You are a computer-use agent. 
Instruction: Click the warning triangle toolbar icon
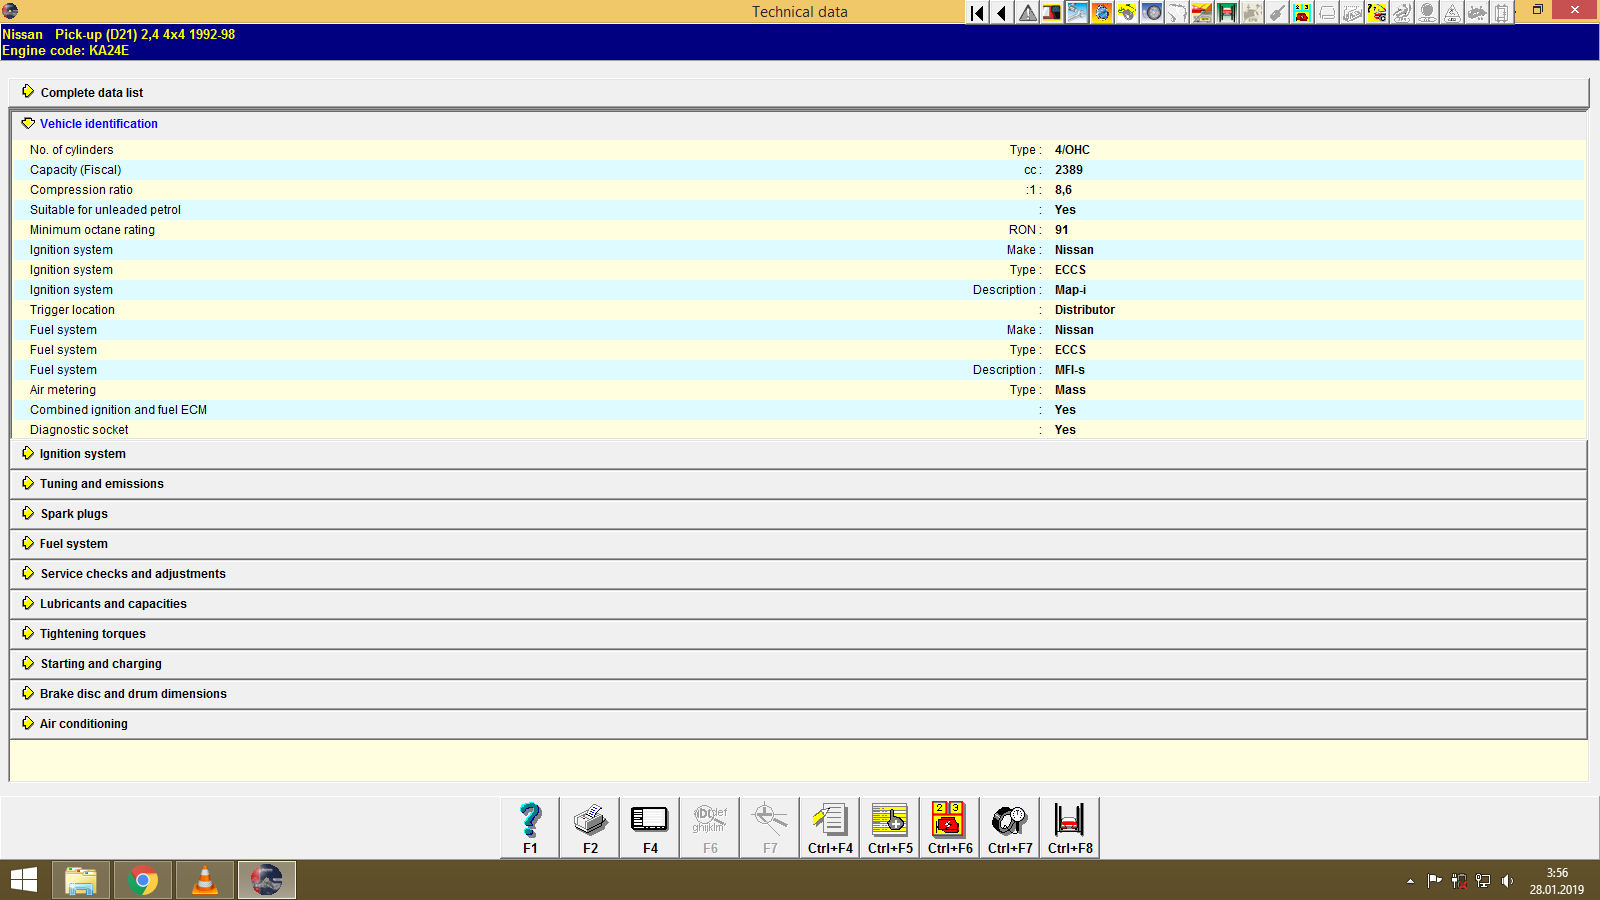coord(1026,13)
